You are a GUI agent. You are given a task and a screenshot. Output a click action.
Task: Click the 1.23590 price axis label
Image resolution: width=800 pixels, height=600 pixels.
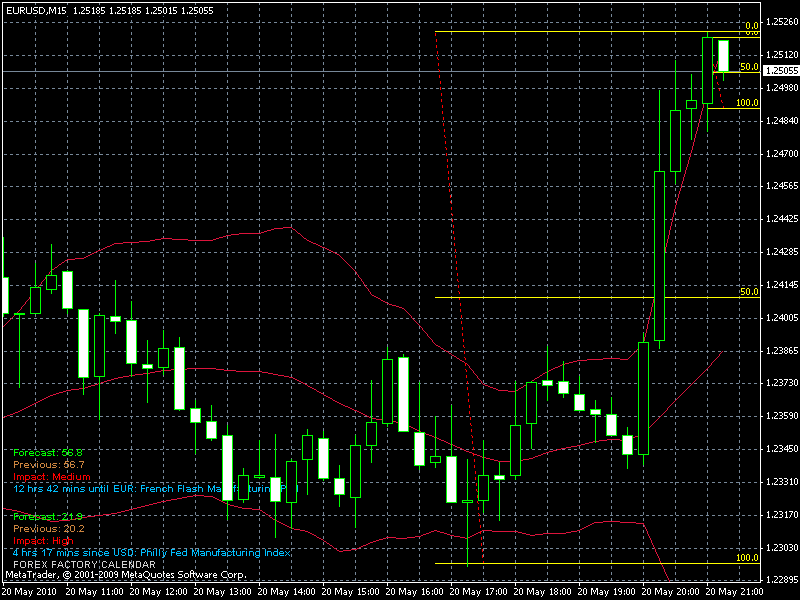782,416
